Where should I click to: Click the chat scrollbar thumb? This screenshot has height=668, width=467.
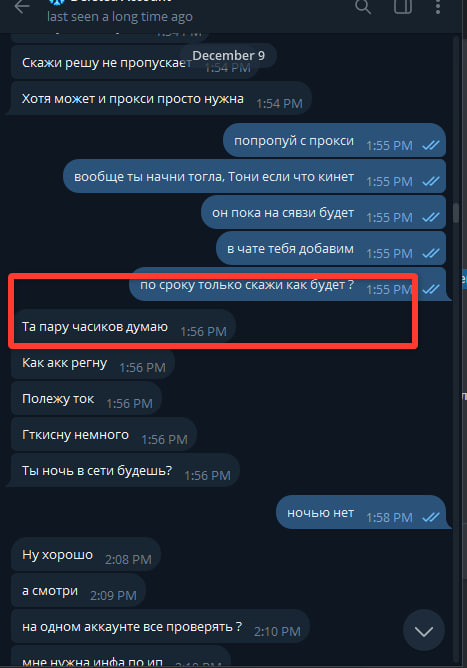pos(456,213)
